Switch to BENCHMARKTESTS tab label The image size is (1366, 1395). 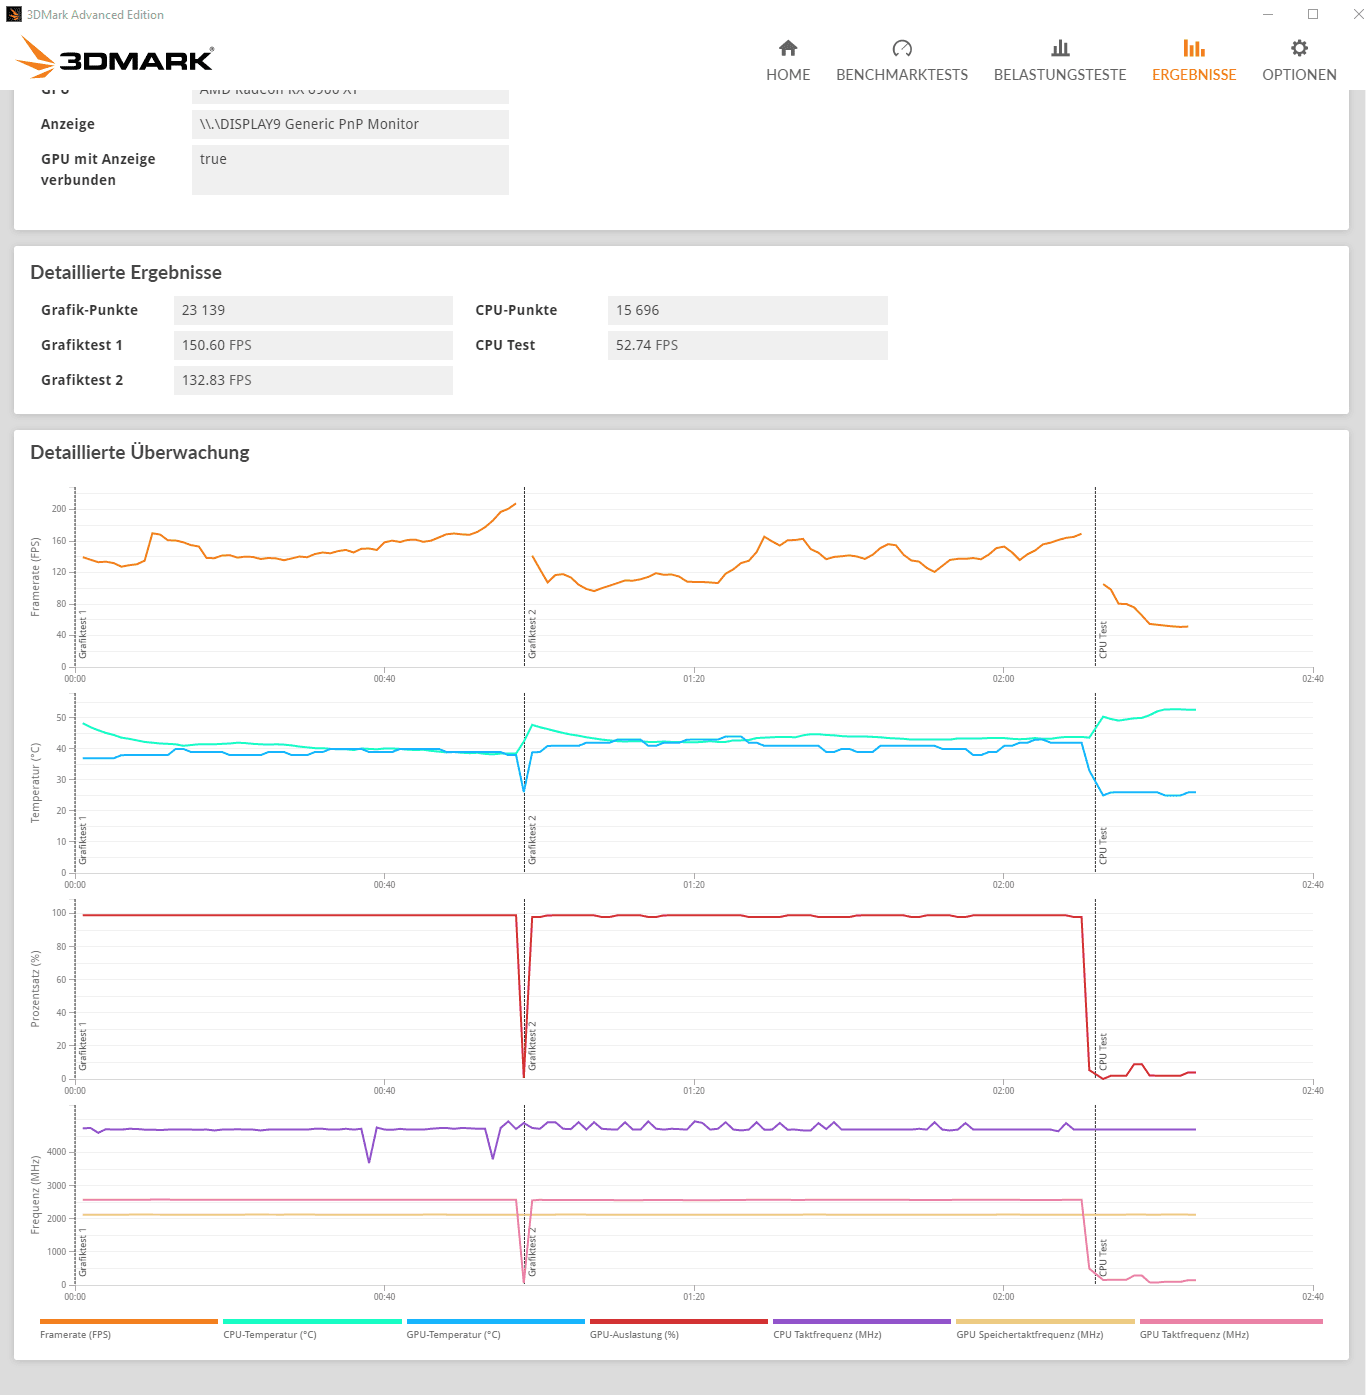tap(902, 75)
